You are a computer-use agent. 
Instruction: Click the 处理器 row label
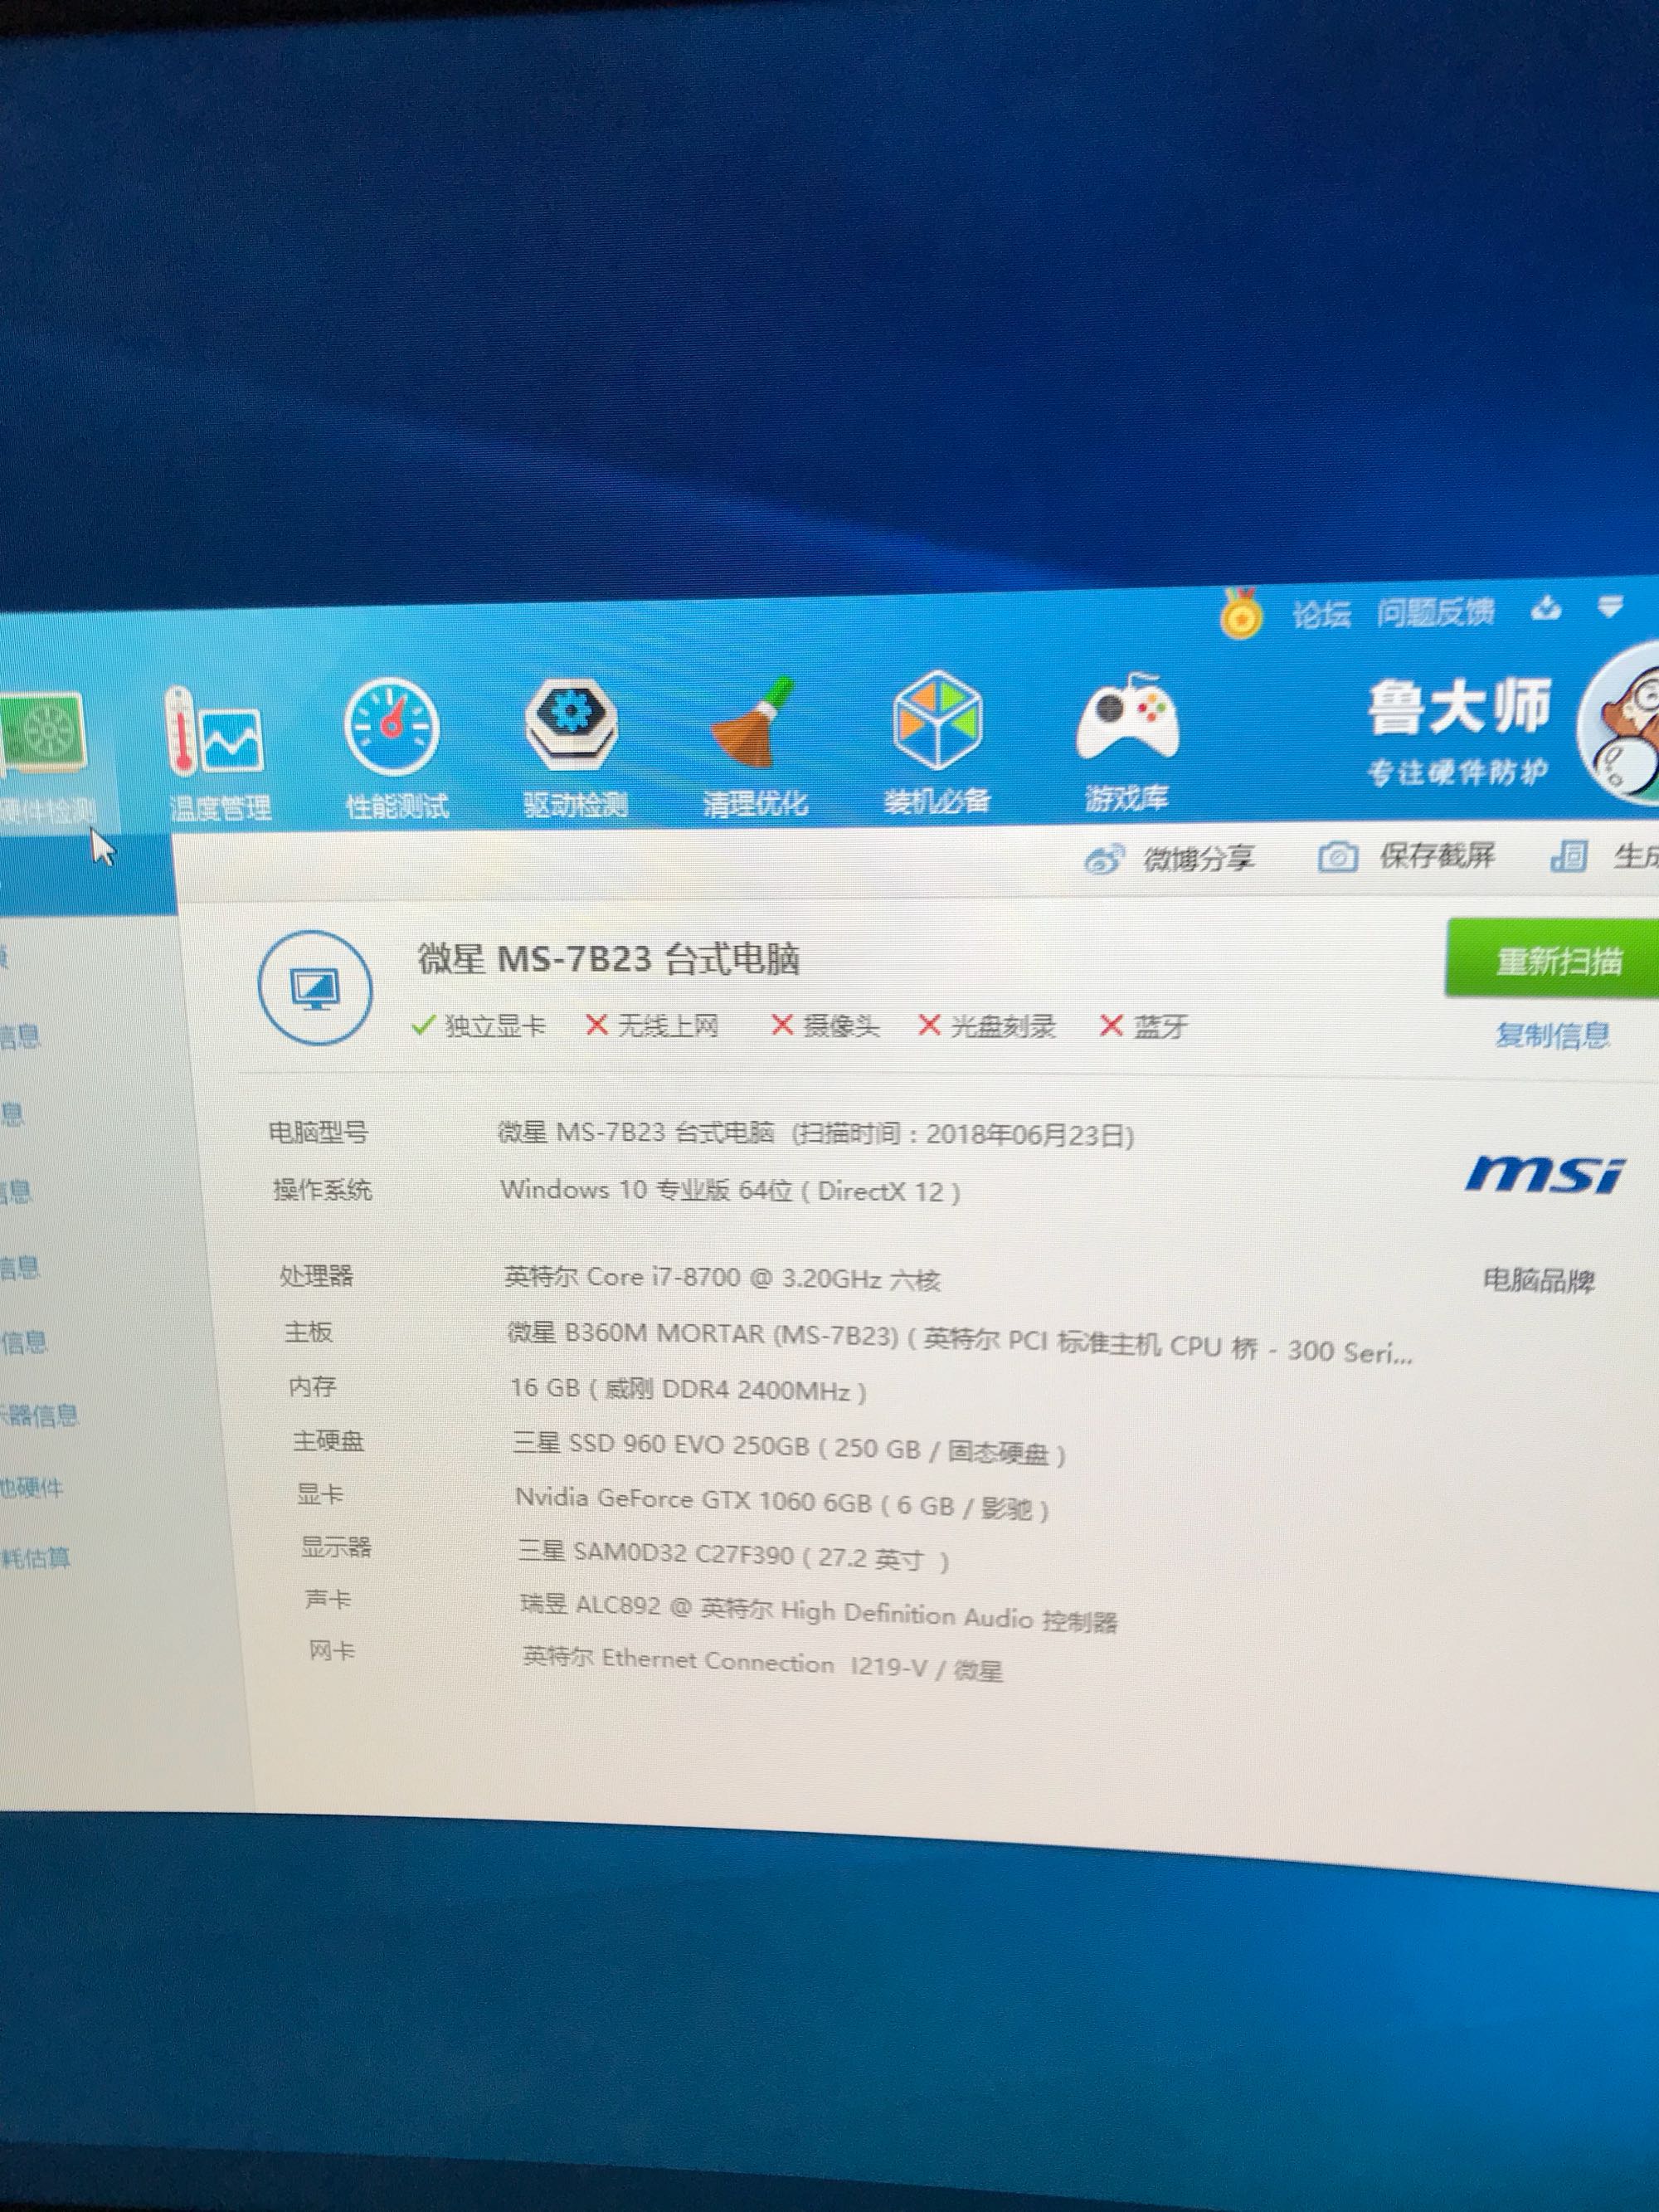[x=316, y=1275]
